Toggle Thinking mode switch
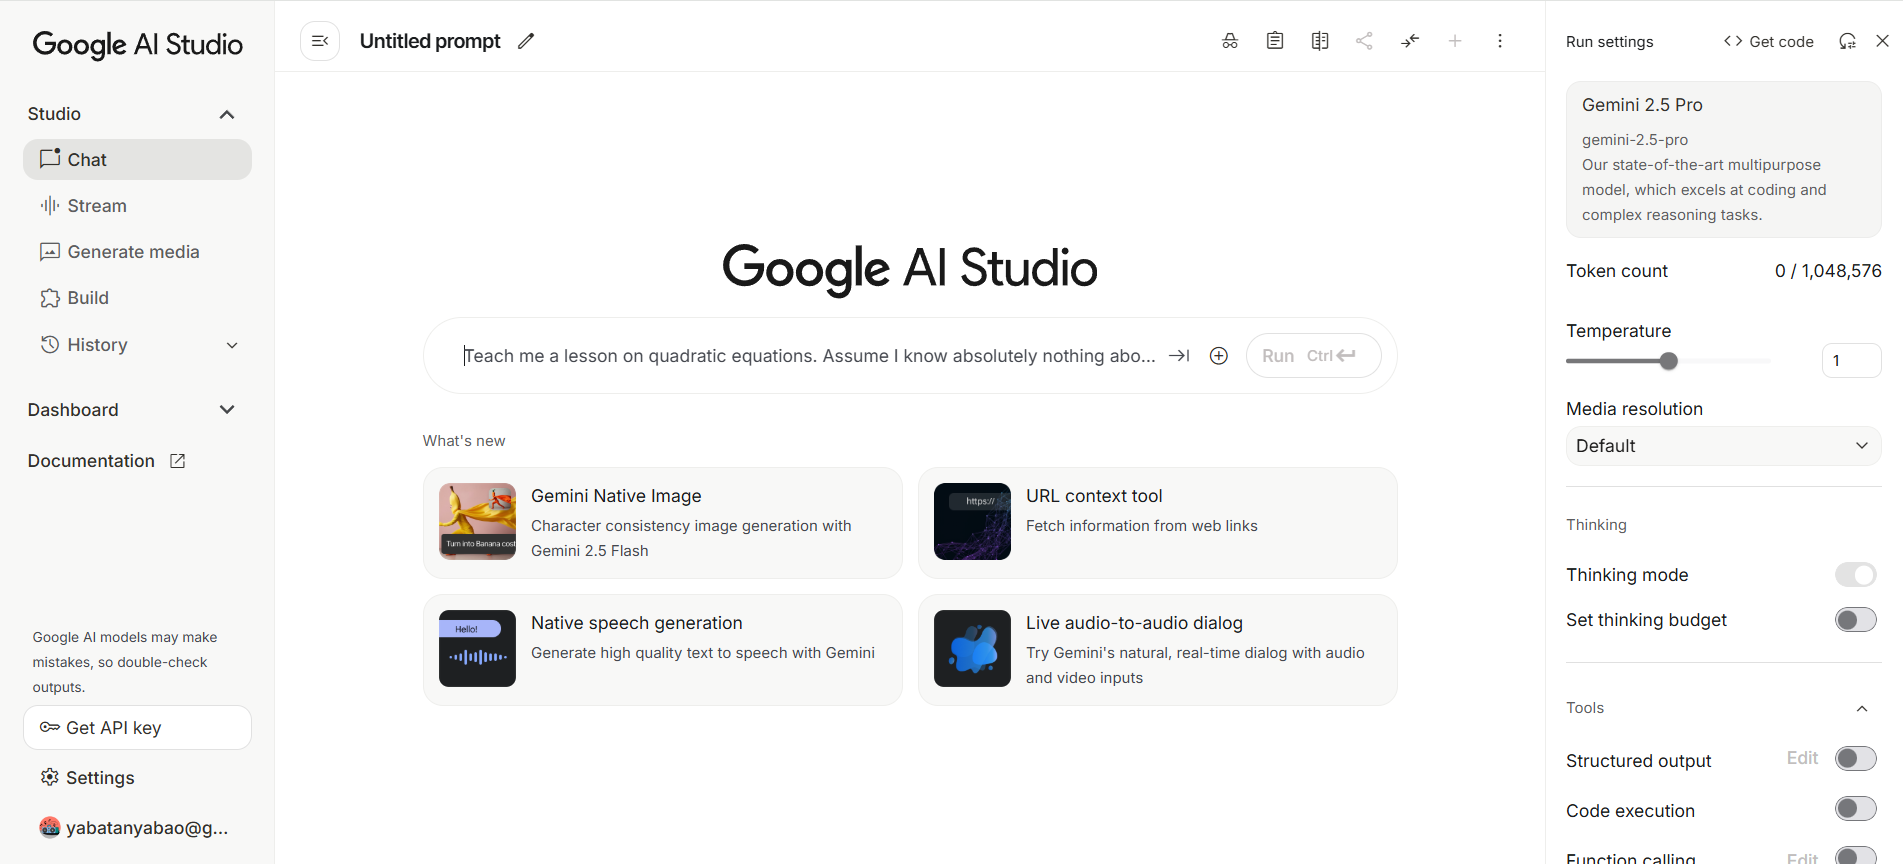Viewport: 1903px width, 864px height. click(1855, 575)
